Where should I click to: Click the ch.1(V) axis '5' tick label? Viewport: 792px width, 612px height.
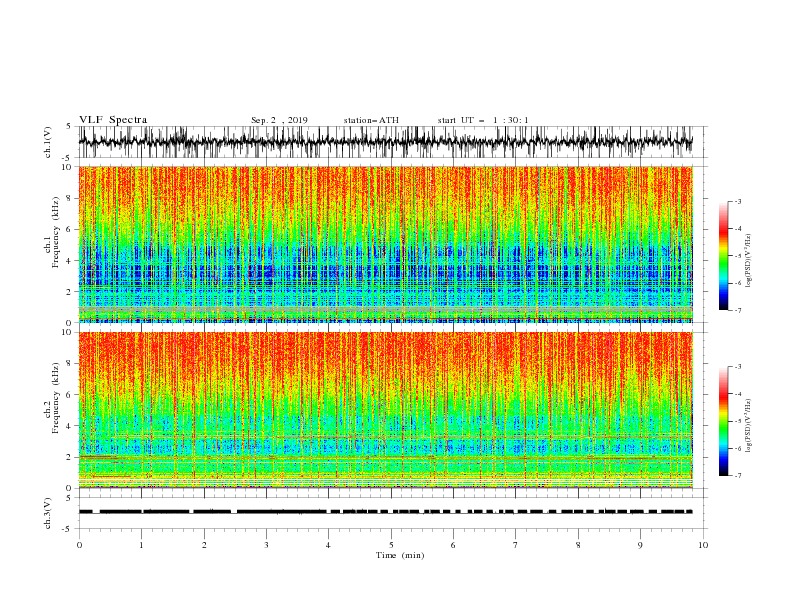pyautogui.click(x=68, y=126)
